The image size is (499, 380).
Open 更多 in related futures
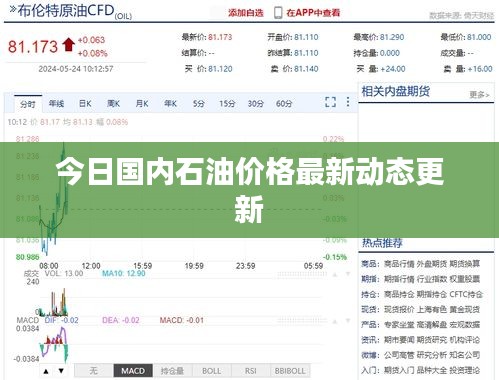click(479, 95)
